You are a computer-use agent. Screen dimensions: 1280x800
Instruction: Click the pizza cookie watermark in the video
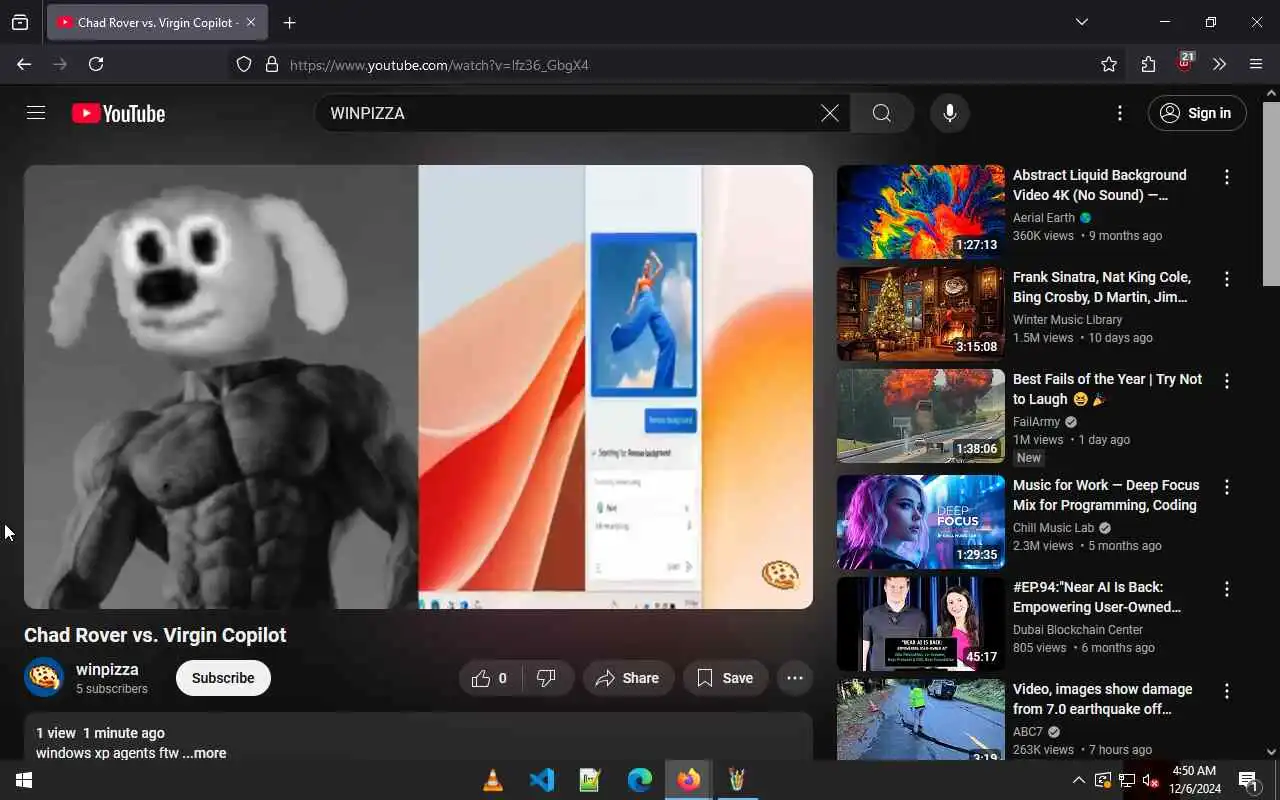[780, 575]
